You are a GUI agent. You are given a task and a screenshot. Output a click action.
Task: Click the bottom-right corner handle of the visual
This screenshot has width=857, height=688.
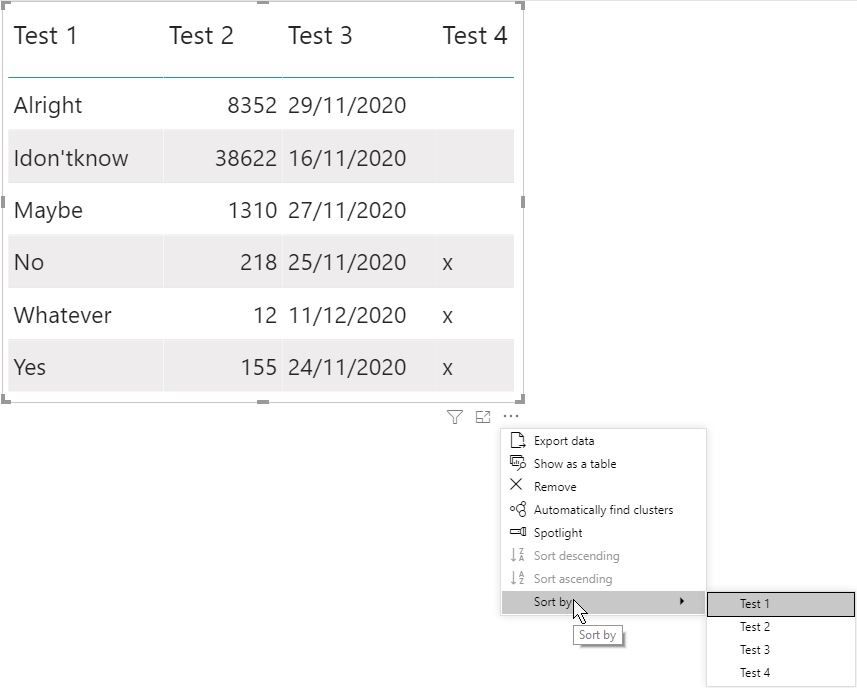coord(520,399)
